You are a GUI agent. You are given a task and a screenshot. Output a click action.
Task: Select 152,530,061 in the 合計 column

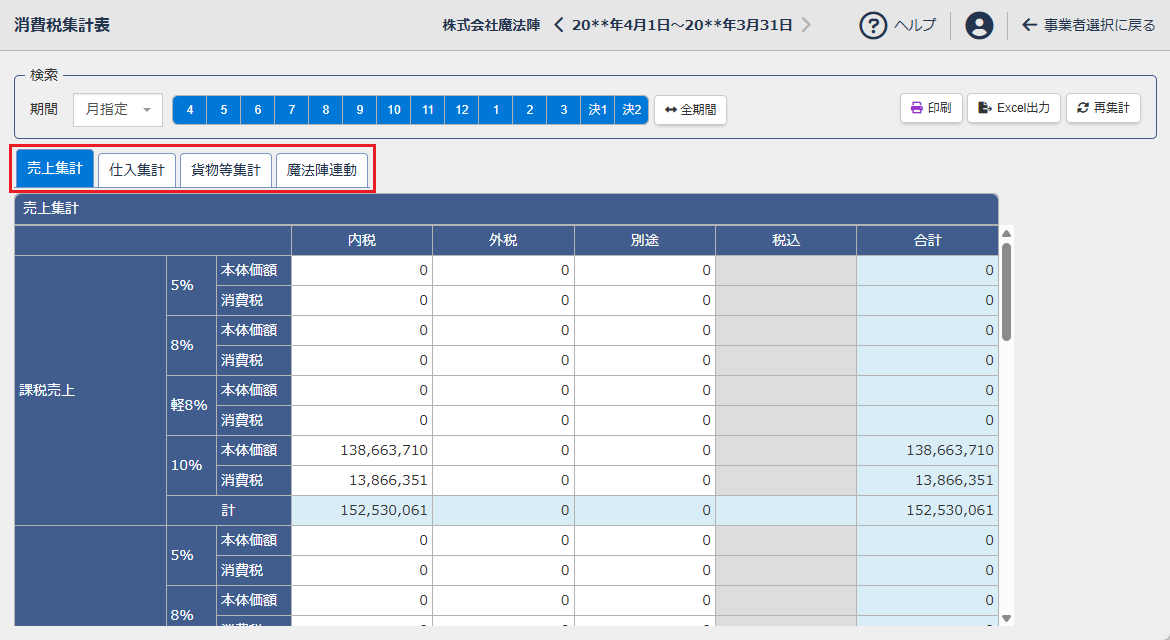(927, 510)
